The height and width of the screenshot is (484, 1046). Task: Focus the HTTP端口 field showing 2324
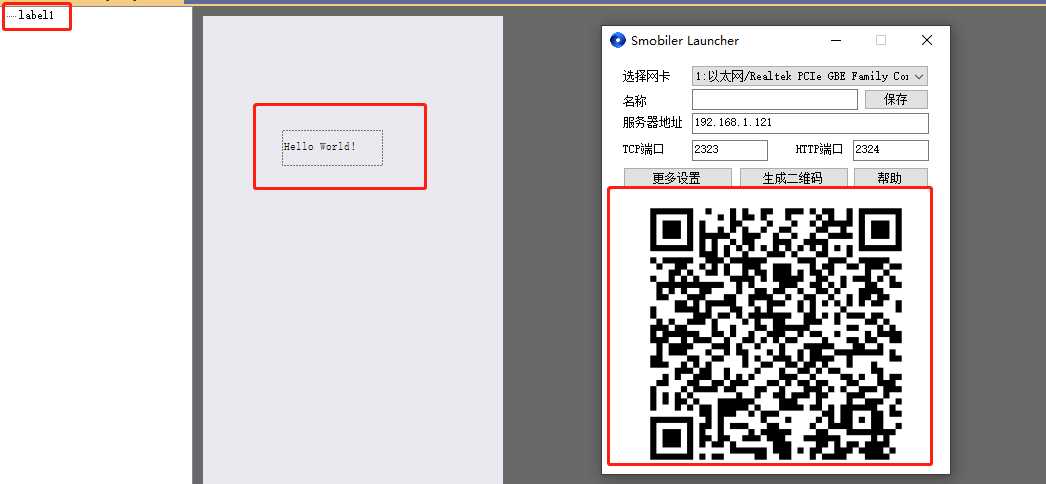click(891, 150)
